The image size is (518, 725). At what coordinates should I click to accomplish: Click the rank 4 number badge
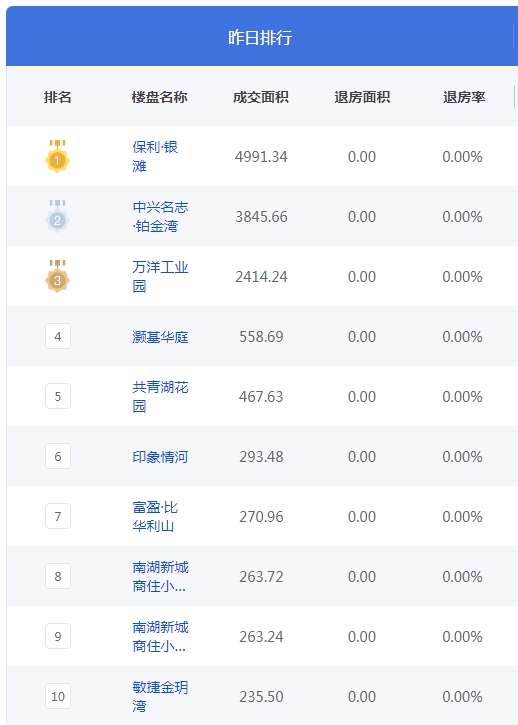58,336
